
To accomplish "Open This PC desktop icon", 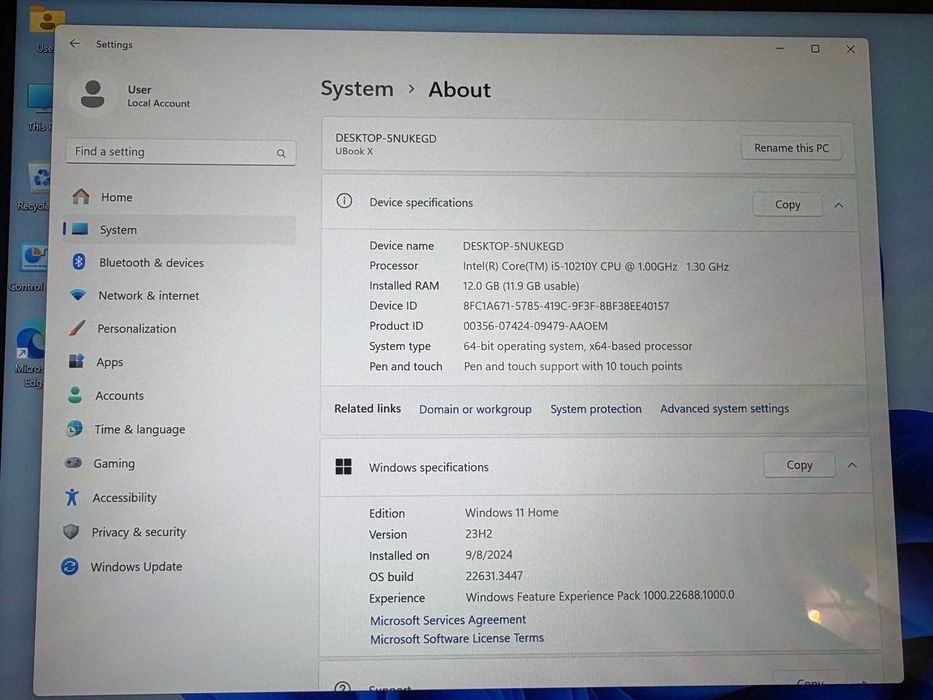I will 39,107.
